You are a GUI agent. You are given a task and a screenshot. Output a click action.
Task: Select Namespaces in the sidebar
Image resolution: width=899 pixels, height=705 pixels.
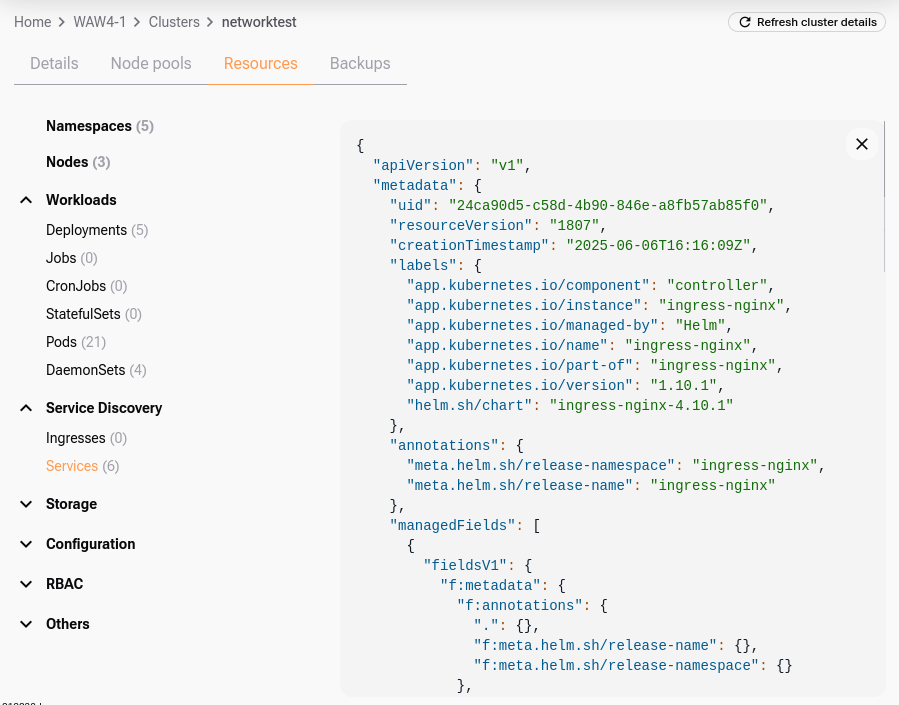click(x=89, y=125)
